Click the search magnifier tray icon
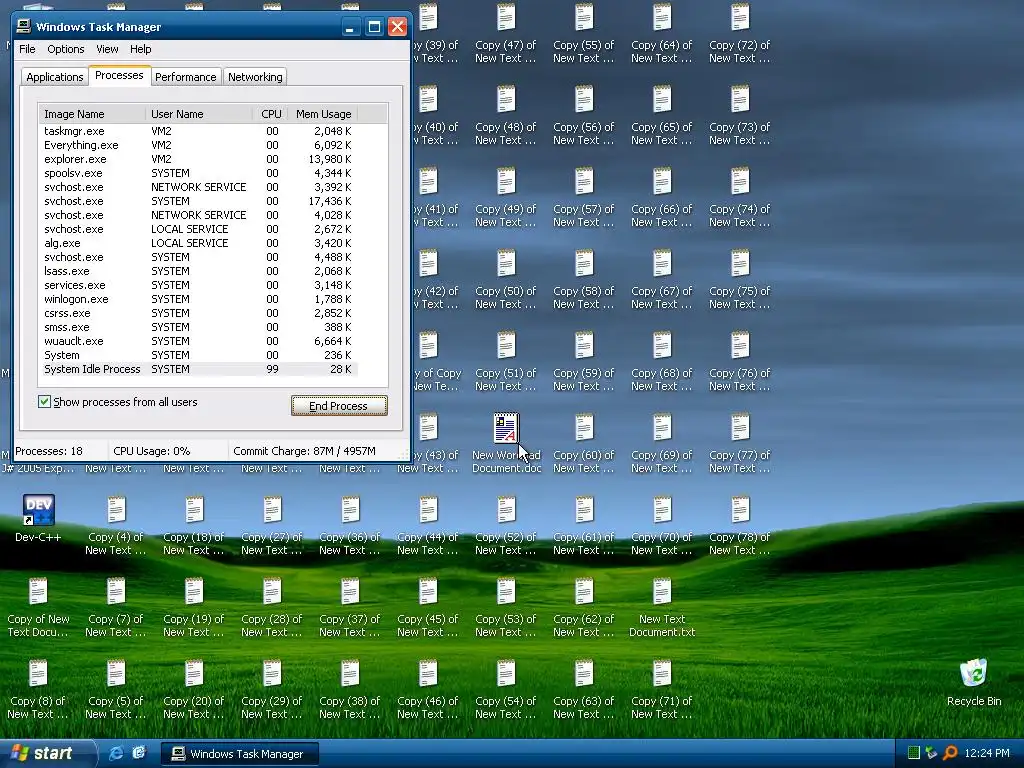Screen dimensions: 1024x768 [950, 753]
